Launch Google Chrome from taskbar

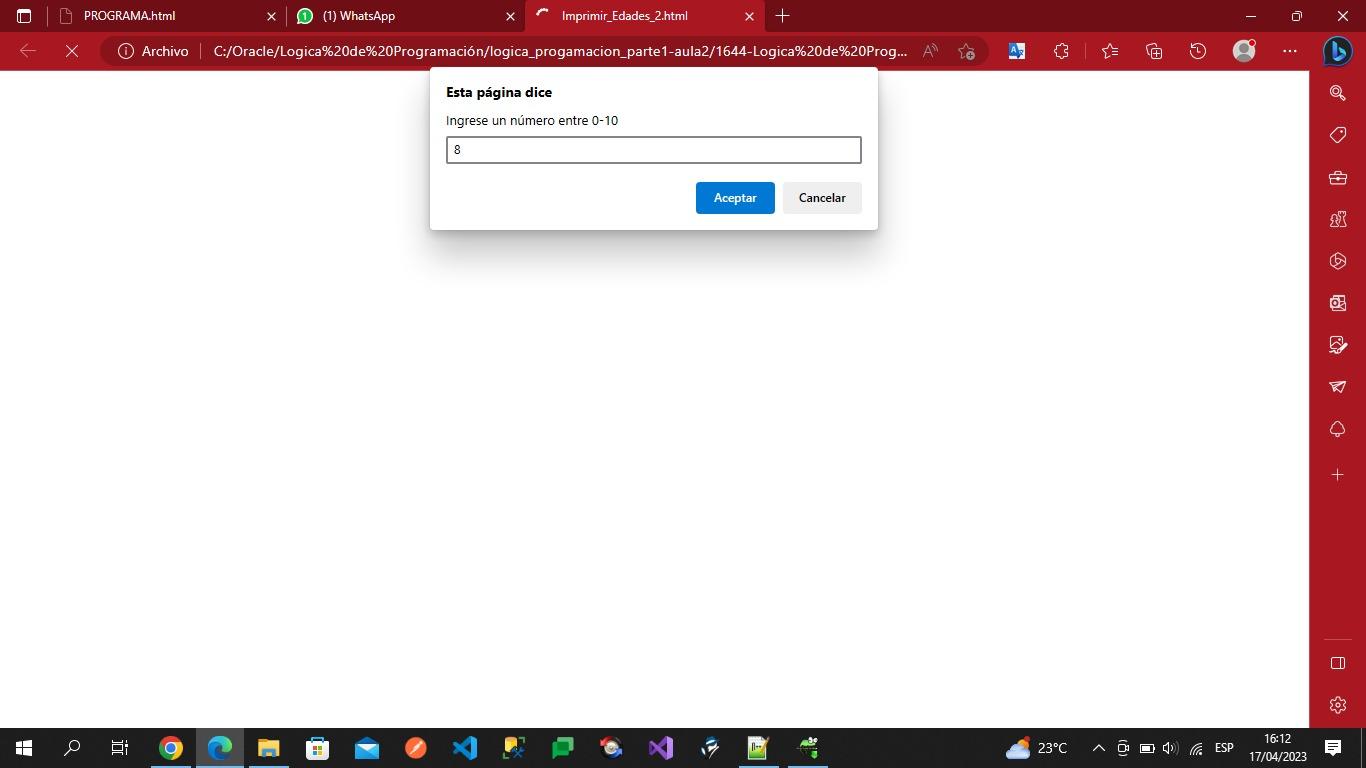click(171, 748)
